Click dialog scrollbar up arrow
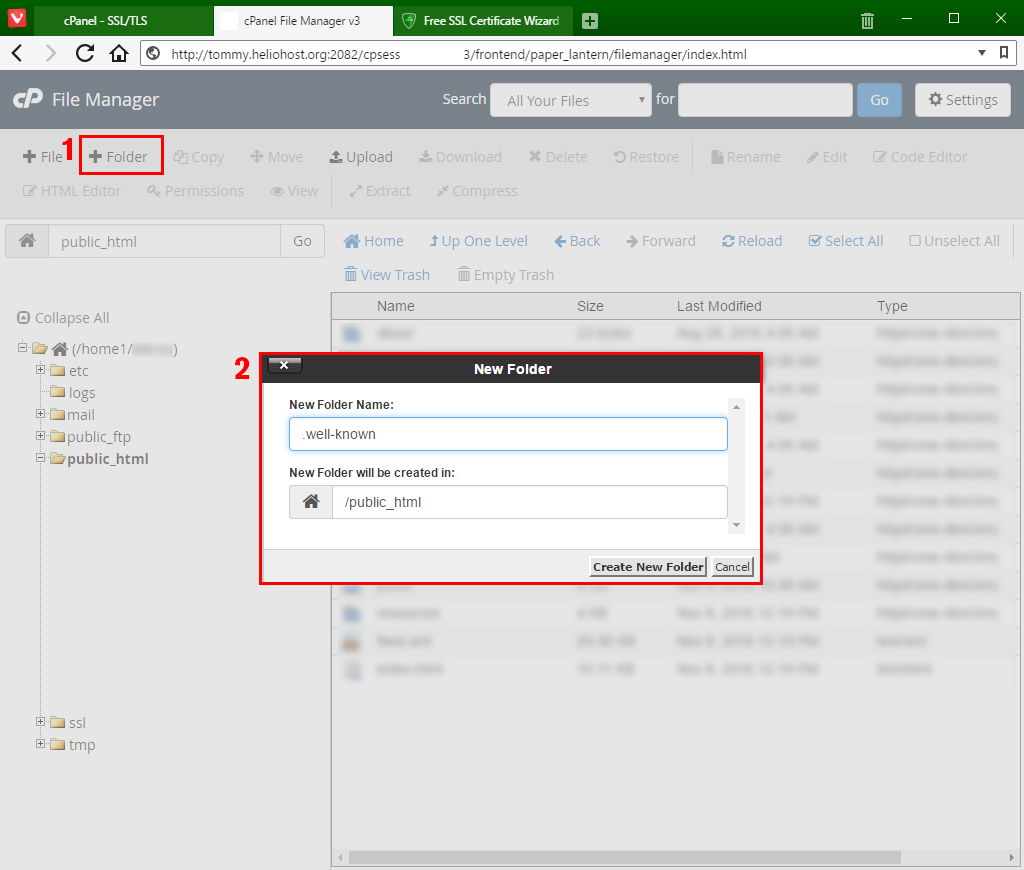This screenshot has height=870, width=1024. [x=736, y=407]
